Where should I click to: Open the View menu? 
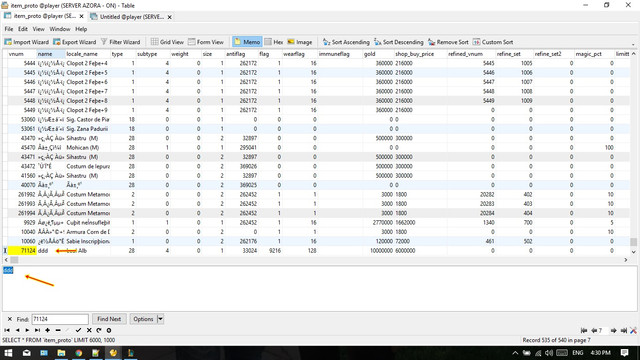[x=38, y=29]
